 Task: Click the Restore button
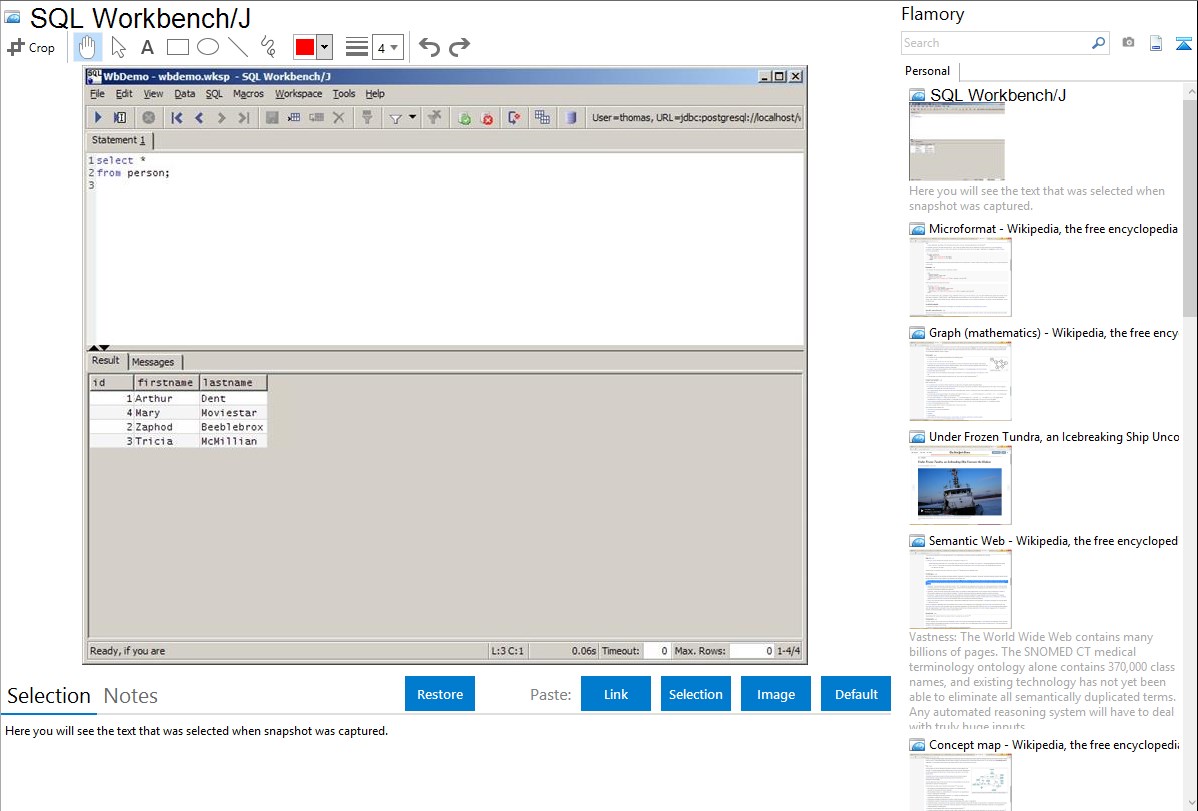[440, 694]
